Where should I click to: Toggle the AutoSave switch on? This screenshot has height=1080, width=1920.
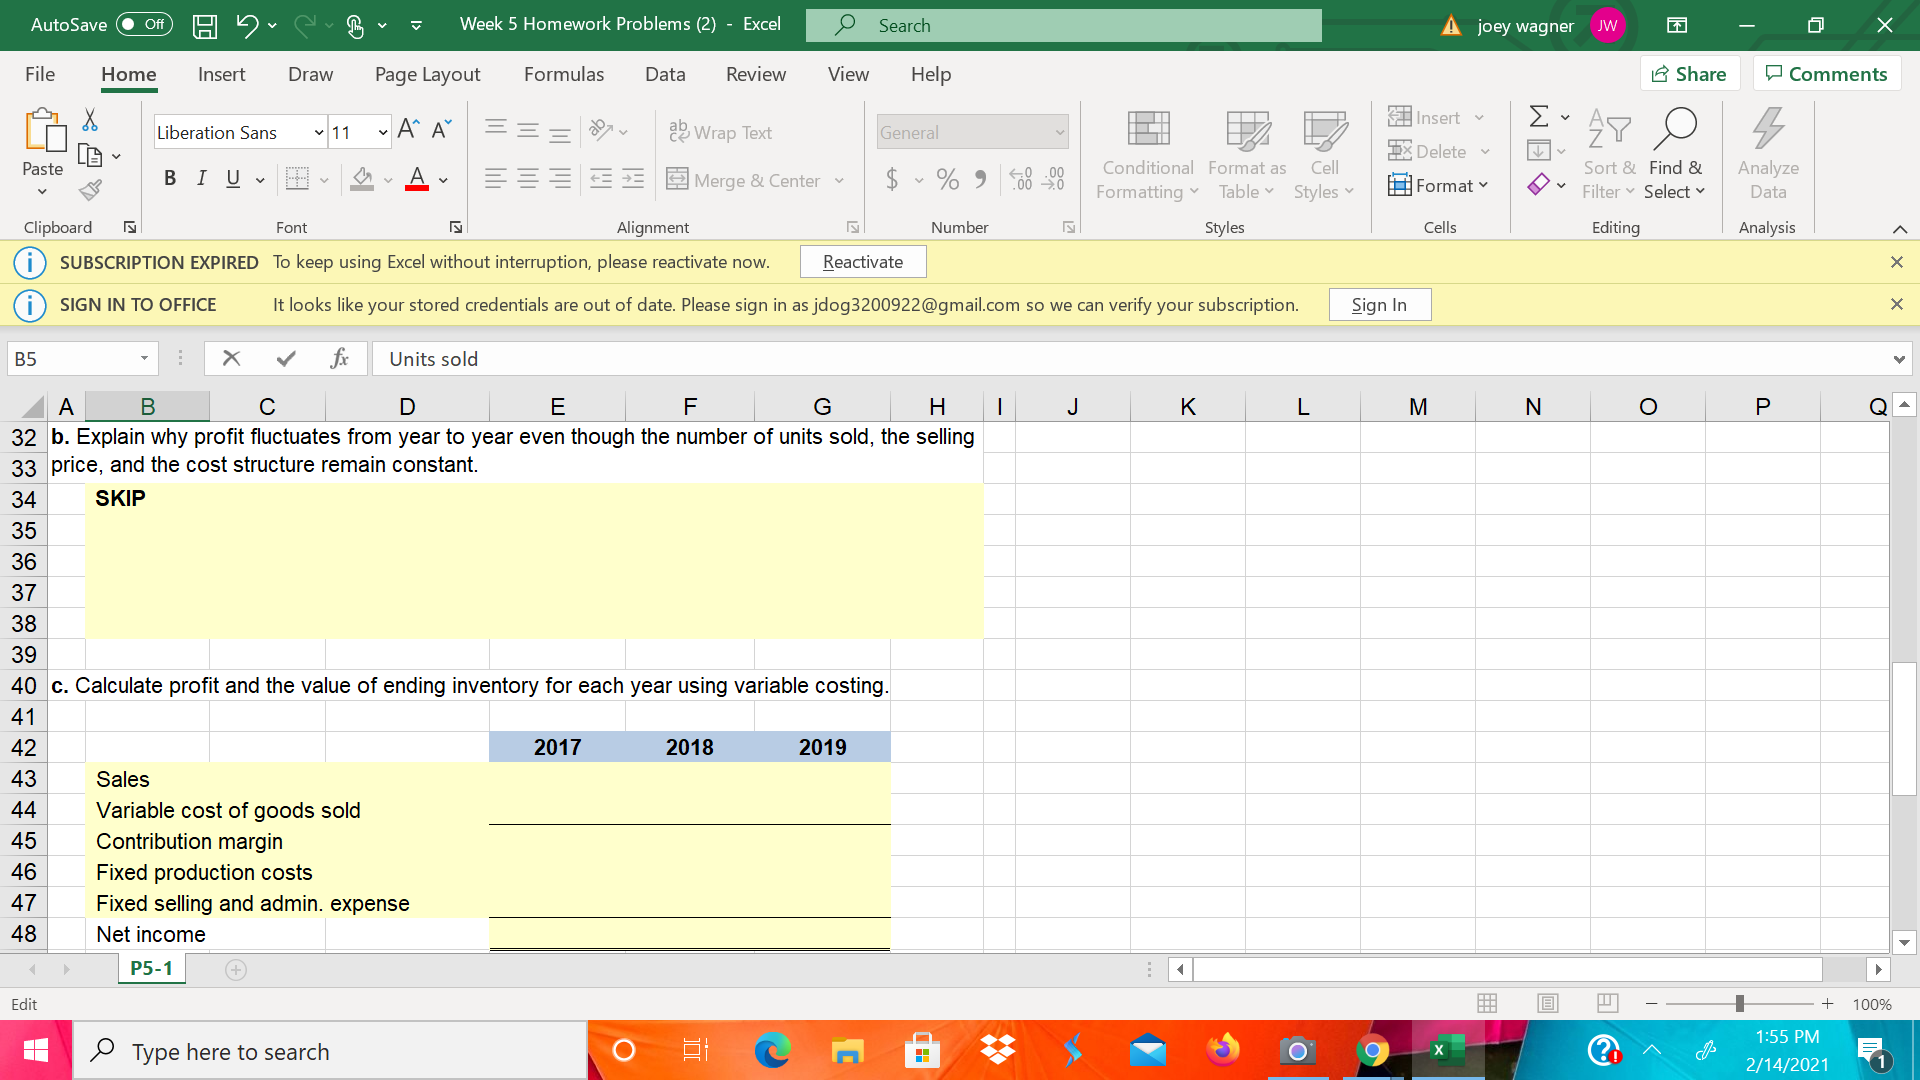tap(143, 25)
